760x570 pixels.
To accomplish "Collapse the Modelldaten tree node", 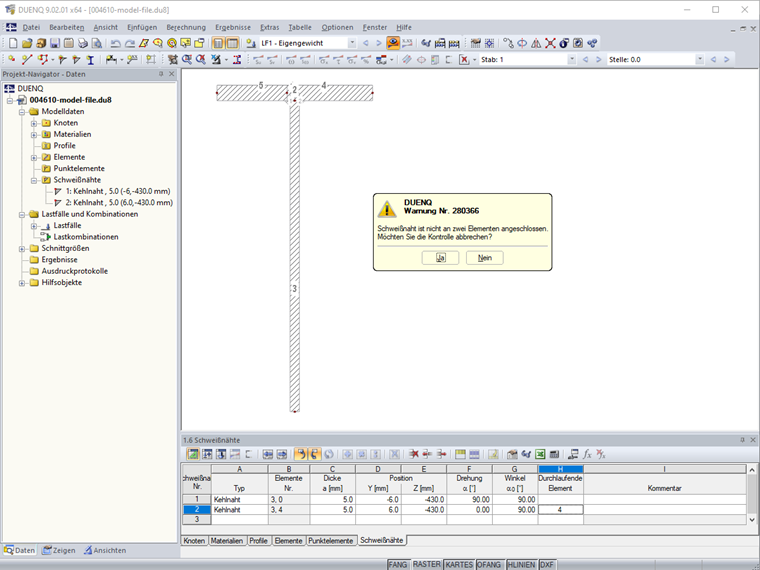I will [x=22, y=111].
